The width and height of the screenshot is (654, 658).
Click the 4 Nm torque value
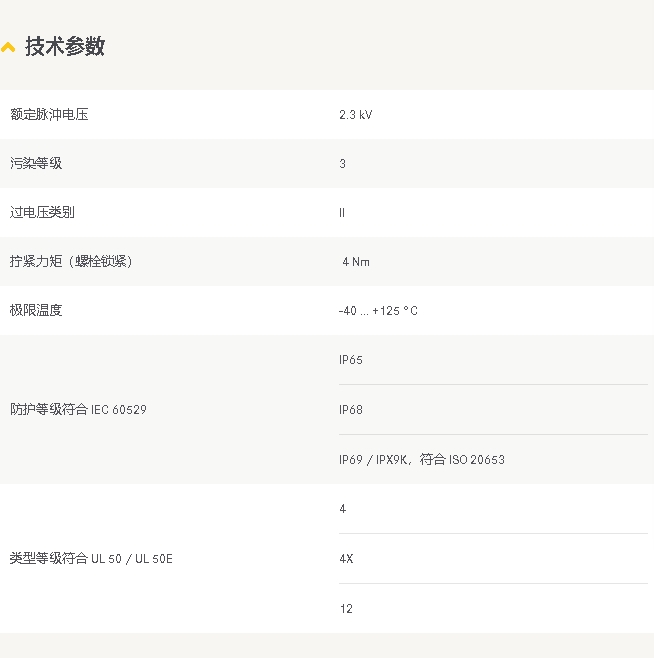tap(356, 262)
